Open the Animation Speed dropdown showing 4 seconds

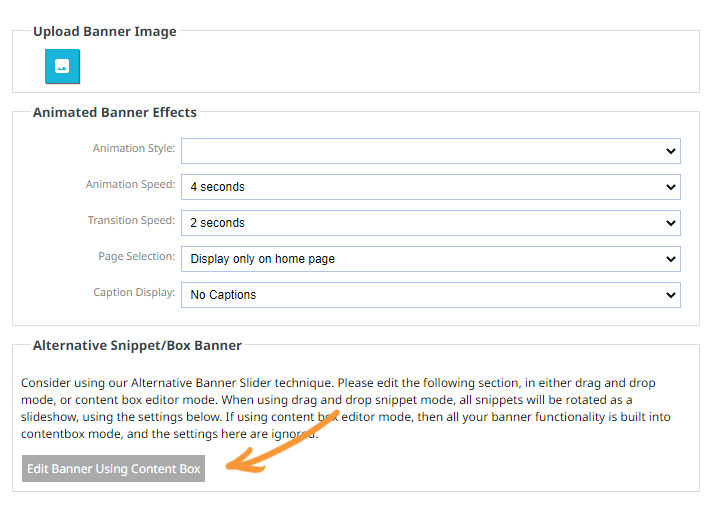point(430,187)
